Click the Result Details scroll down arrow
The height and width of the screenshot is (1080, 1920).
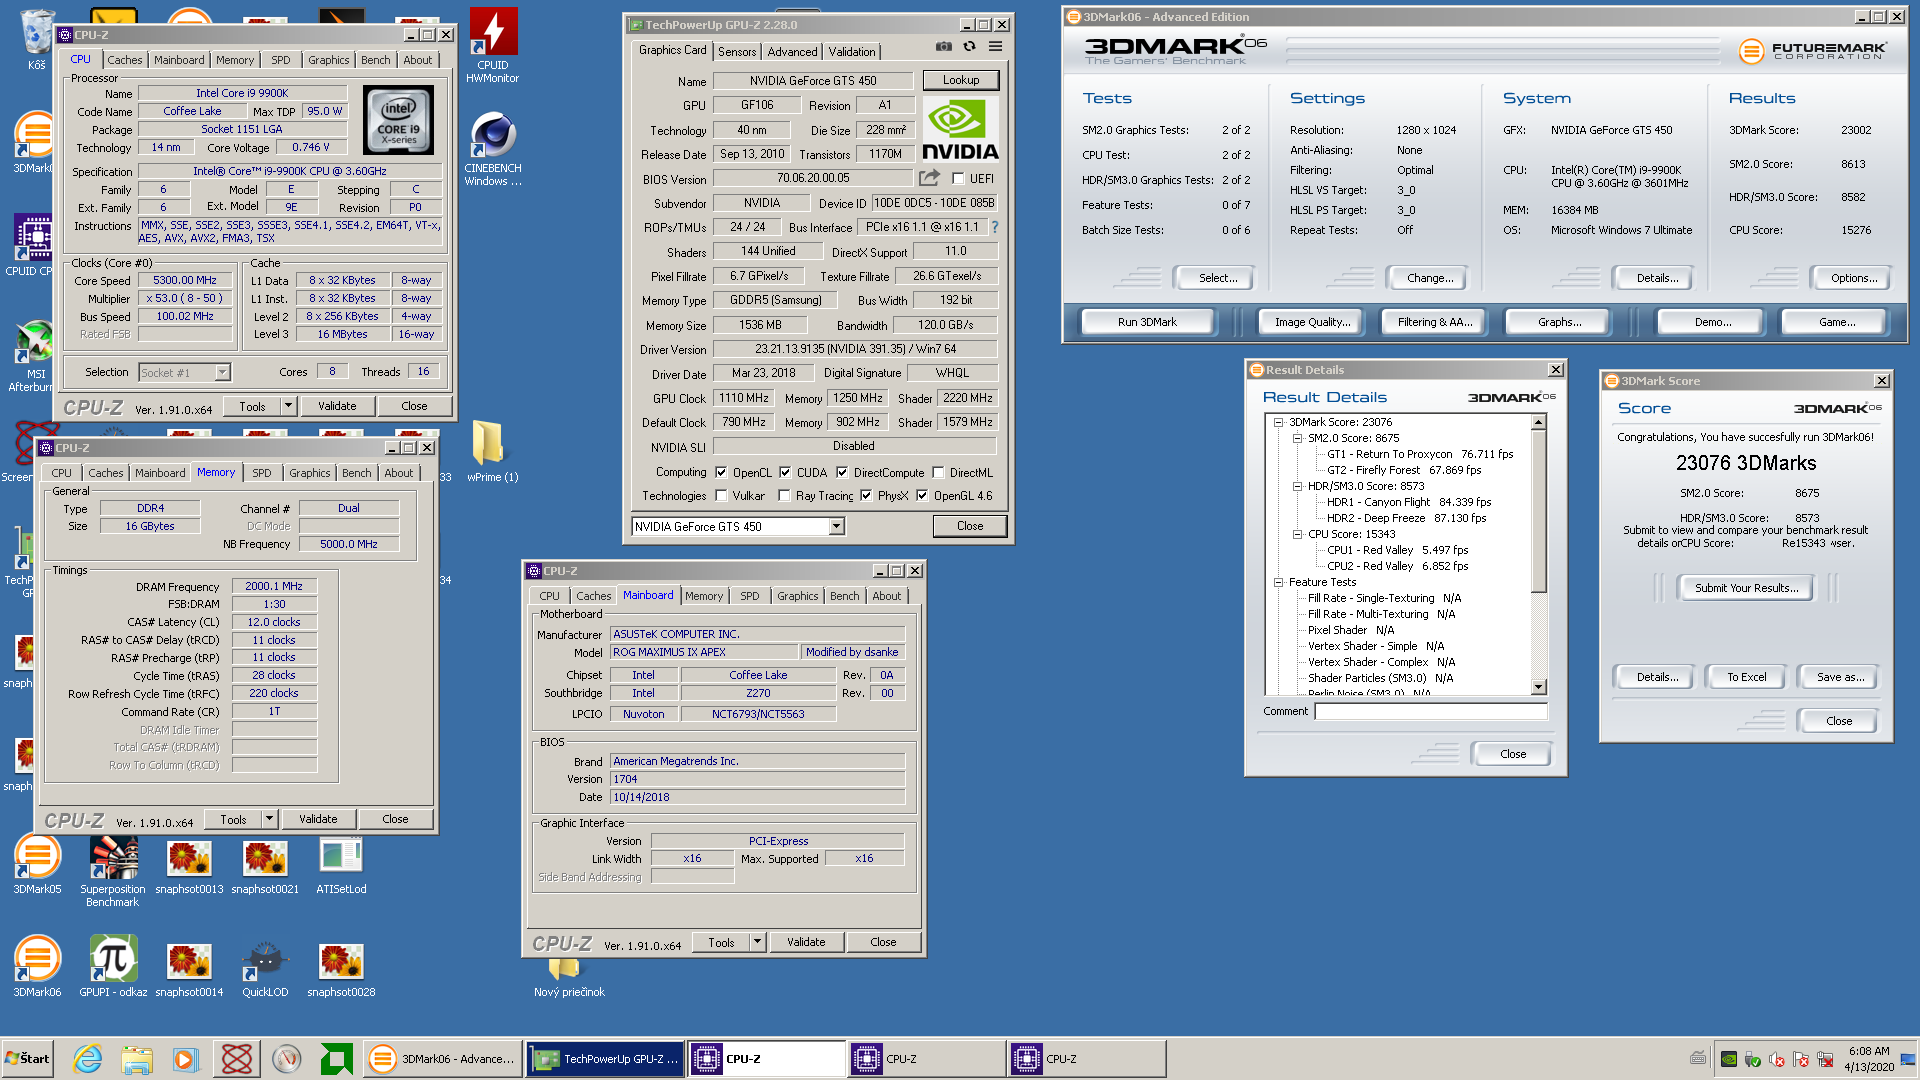(1539, 687)
